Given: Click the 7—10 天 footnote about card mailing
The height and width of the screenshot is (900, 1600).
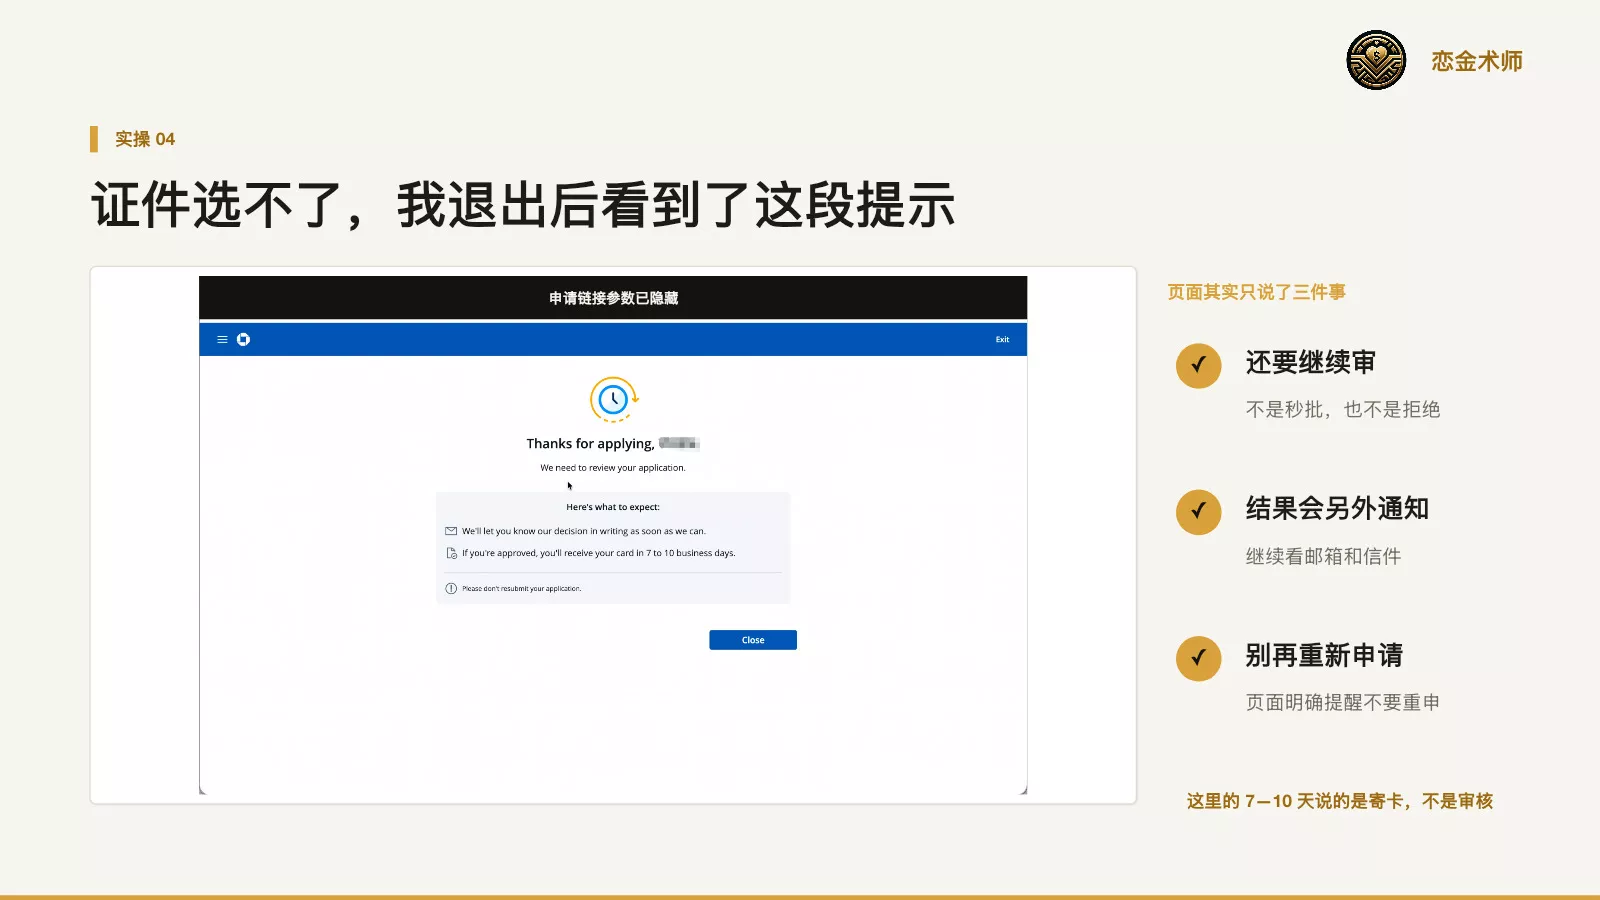Looking at the screenshot, I should pyautogui.click(x=1339, y=801).
